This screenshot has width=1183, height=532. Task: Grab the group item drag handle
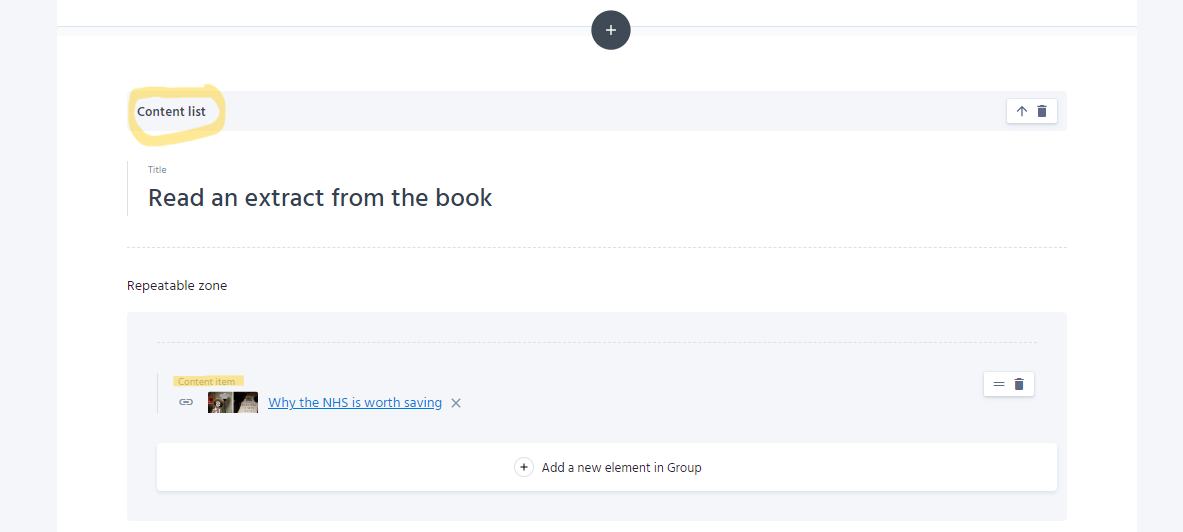coord(998,384)
